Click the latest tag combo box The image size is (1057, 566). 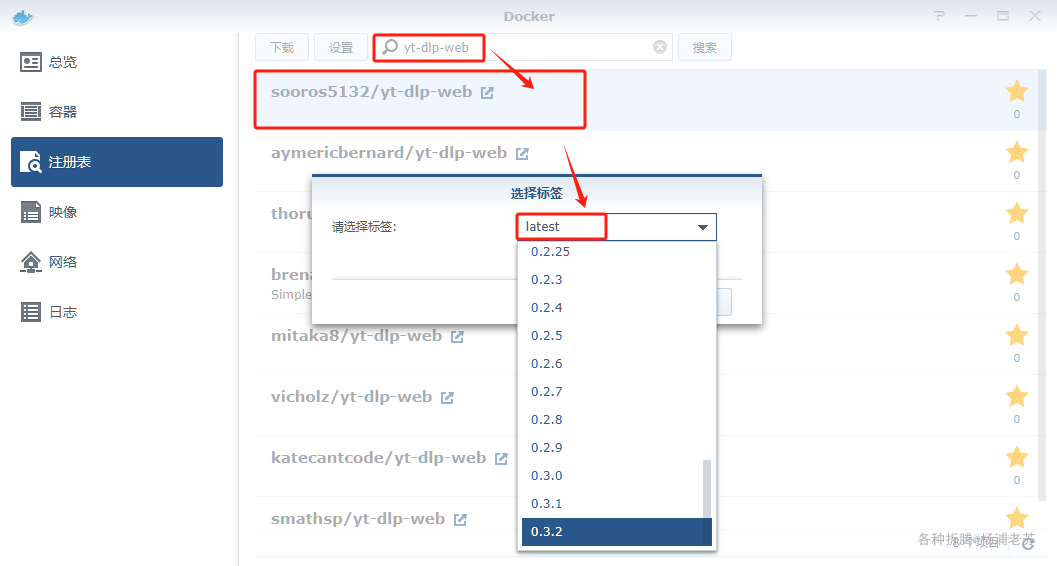[x=616, y=227]
